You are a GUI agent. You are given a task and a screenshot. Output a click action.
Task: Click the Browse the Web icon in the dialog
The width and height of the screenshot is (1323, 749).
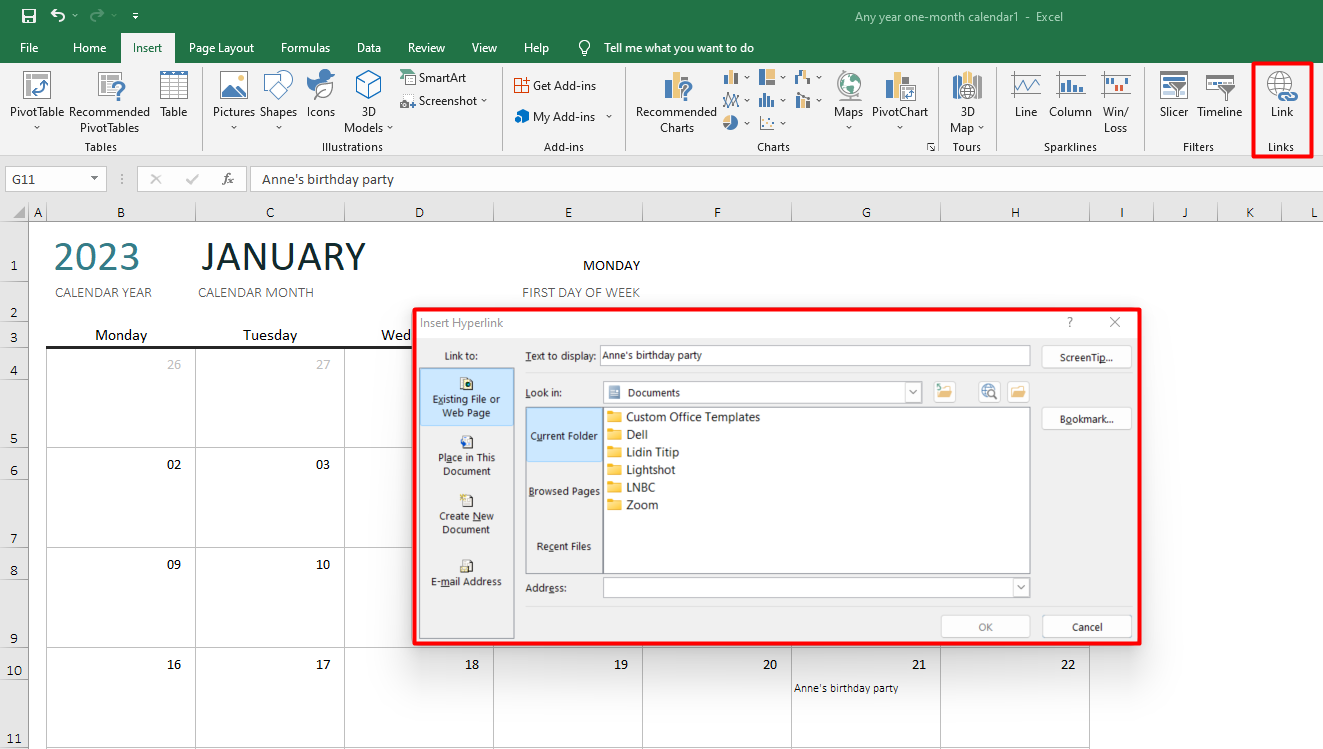pyautogui.click(x=989, y=393)
